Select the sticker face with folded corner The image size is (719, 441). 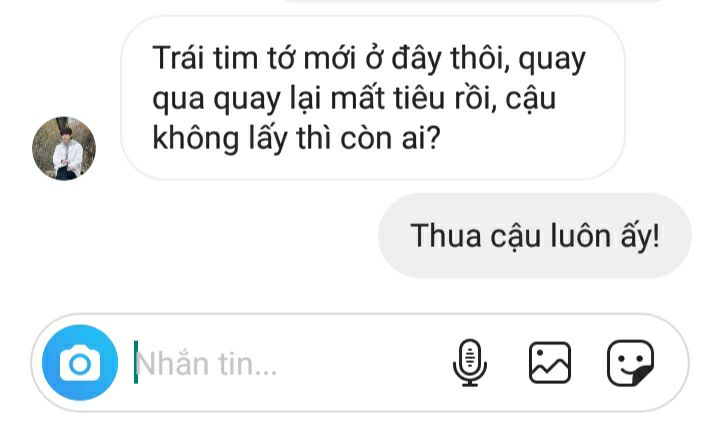[x=631, y=363]
